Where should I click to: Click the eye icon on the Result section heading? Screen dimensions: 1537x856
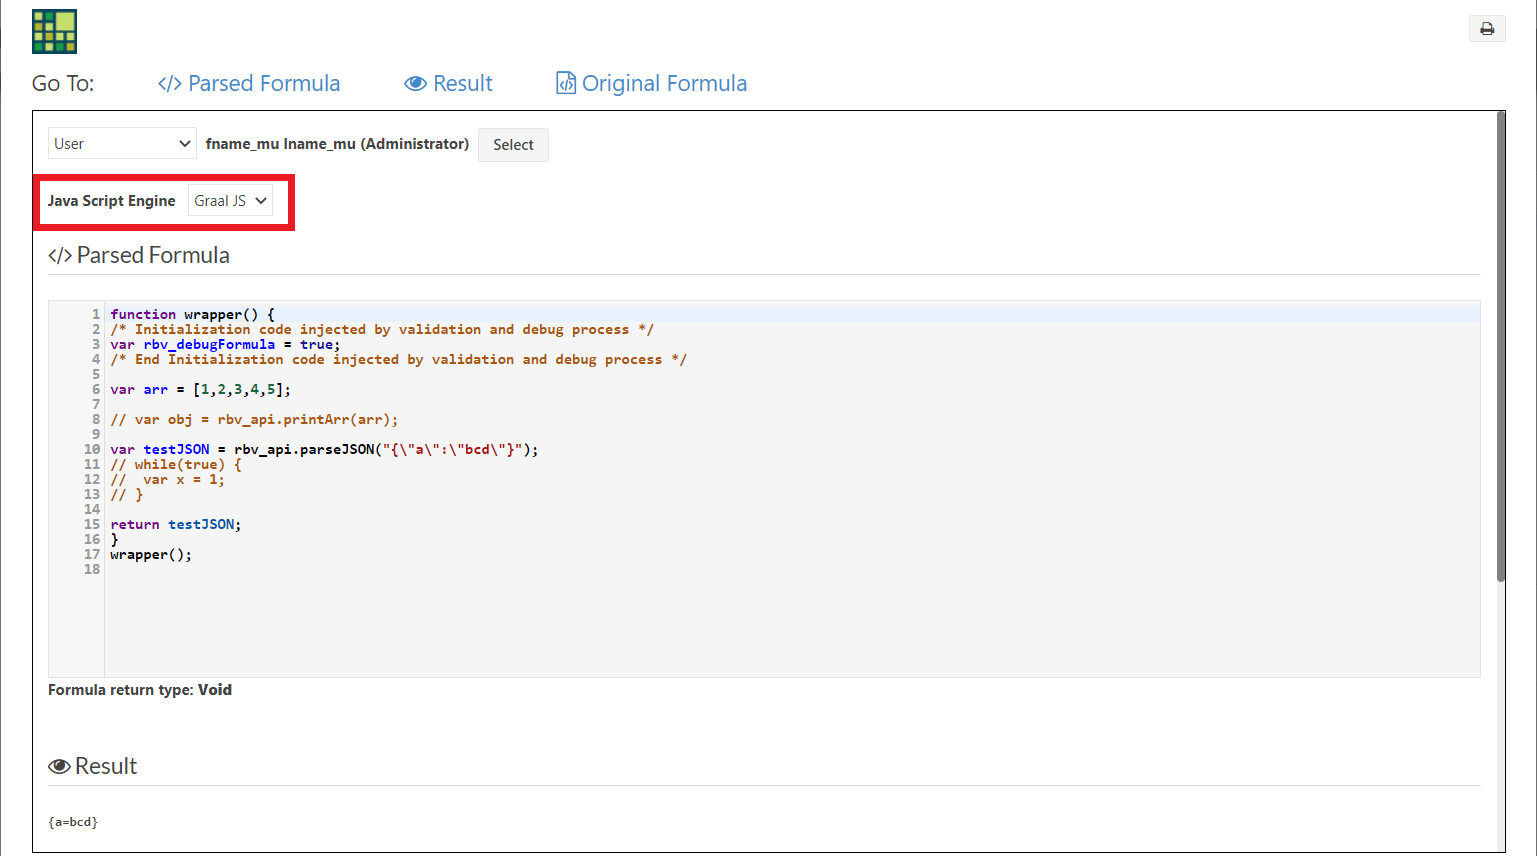[x=59, y=765]
